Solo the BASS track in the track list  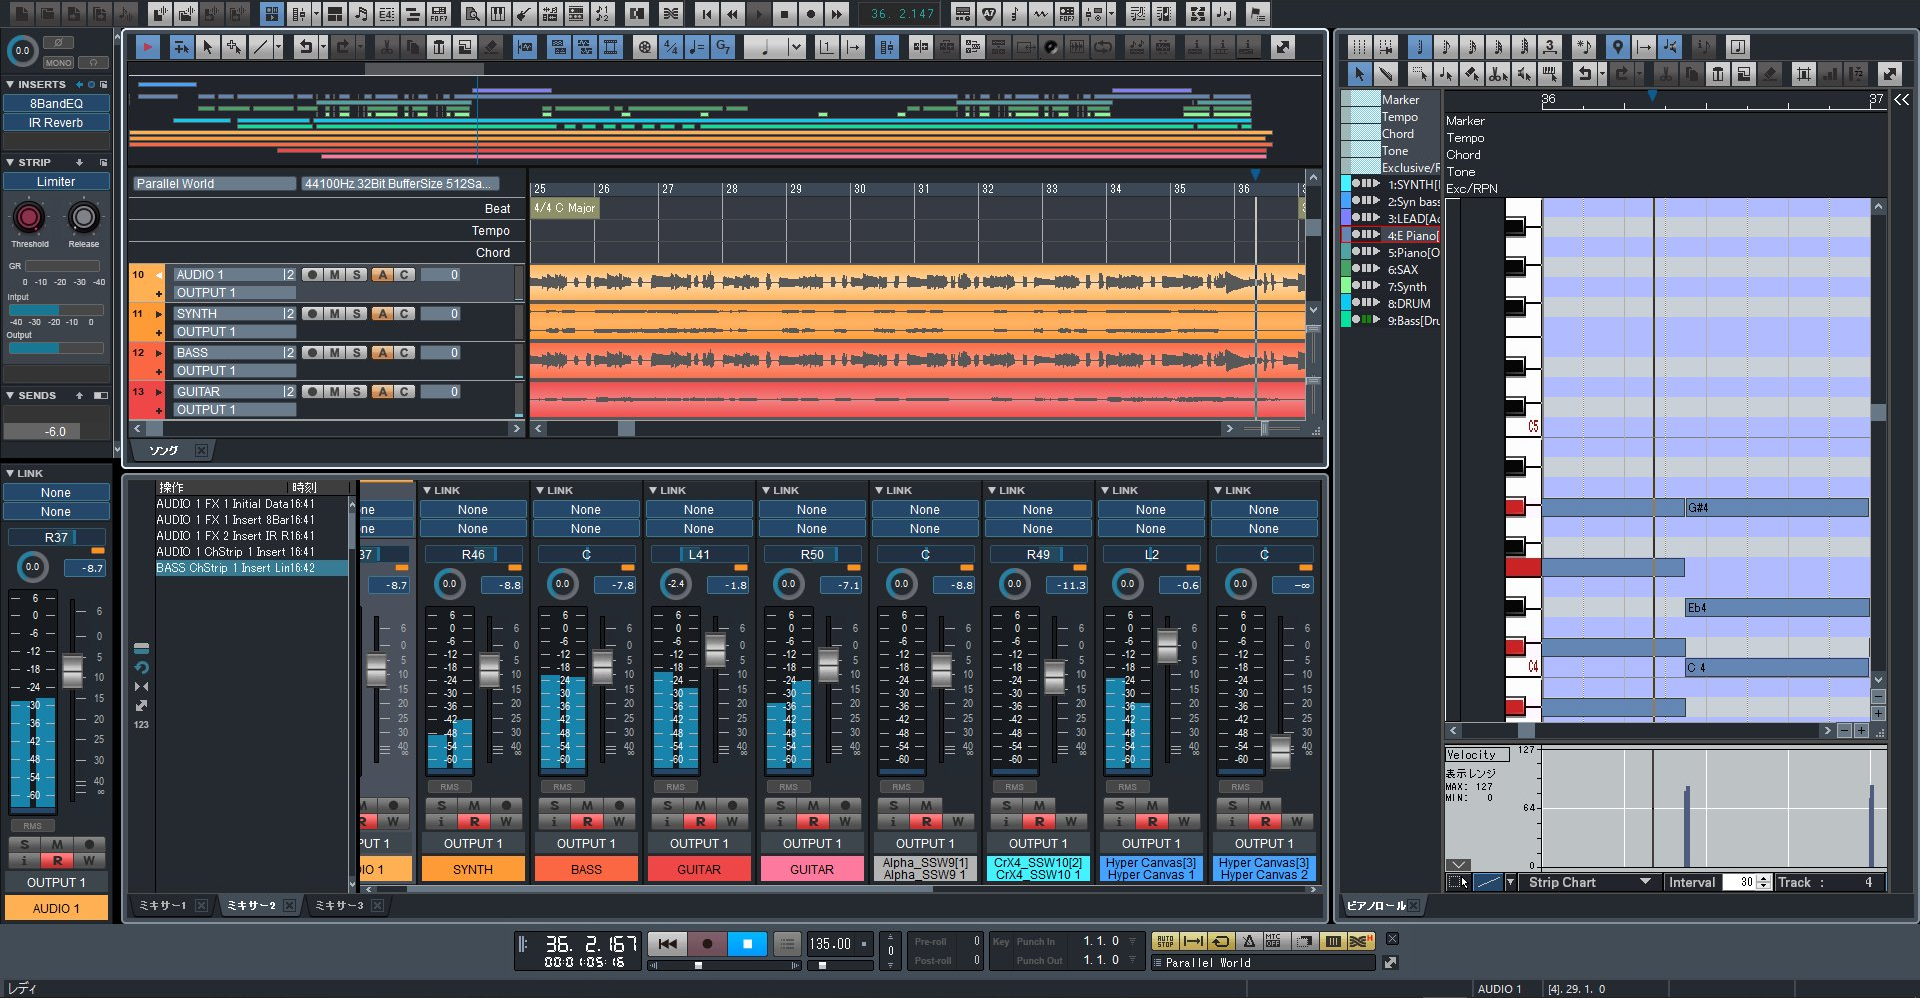pyautogui.click(x=356, y=353)
